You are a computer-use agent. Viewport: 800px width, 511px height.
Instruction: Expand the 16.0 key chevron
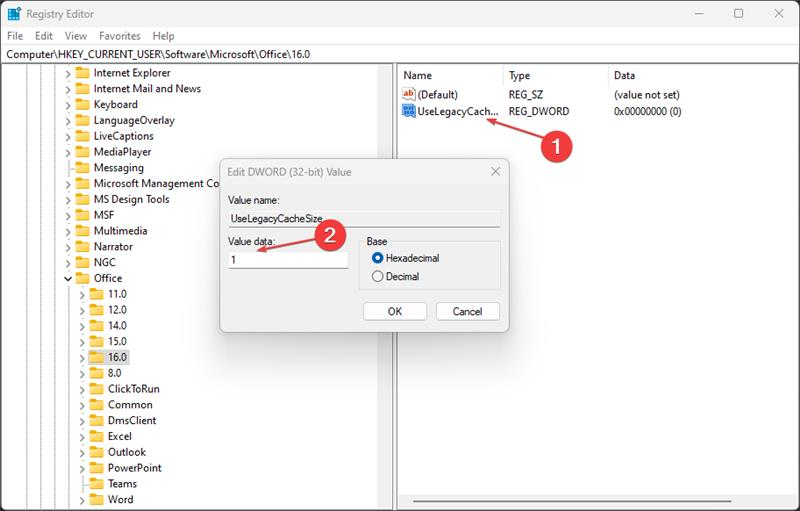82,358
